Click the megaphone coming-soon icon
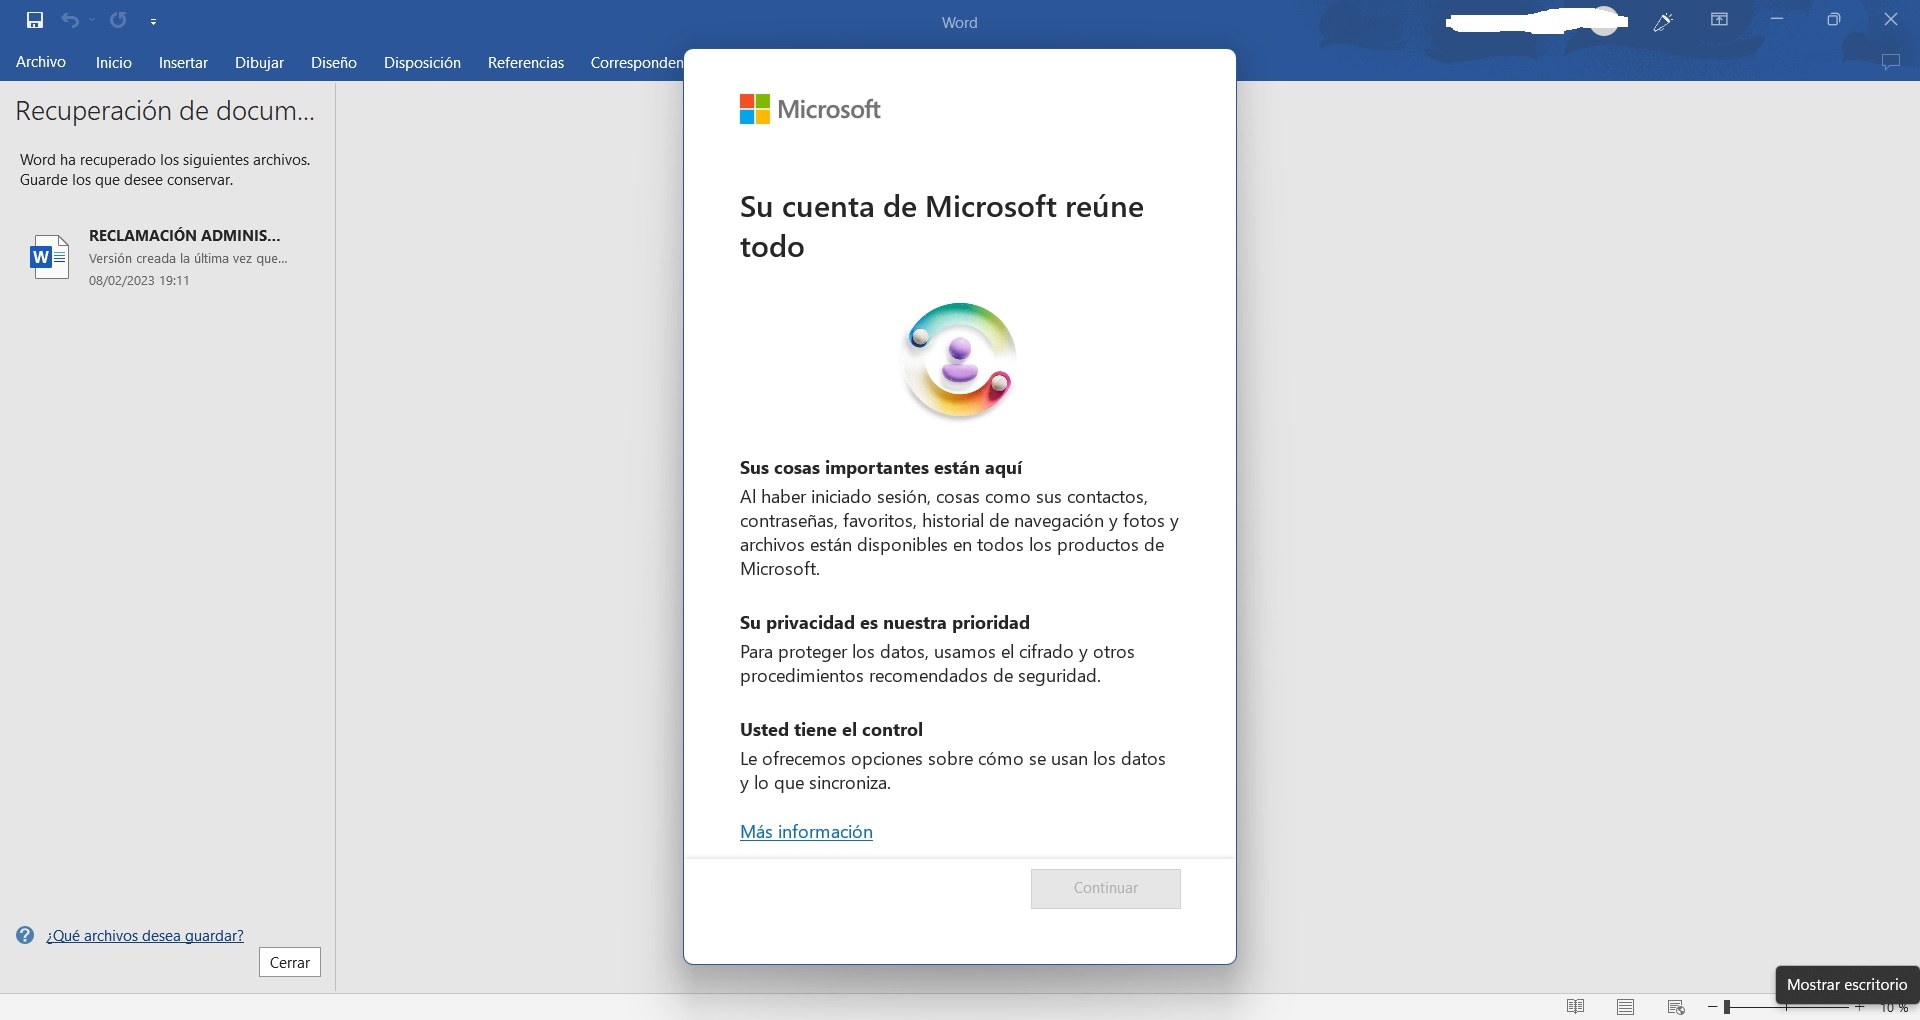Viewport: 1920px width, 1020px height. (x=1664, y=21)
